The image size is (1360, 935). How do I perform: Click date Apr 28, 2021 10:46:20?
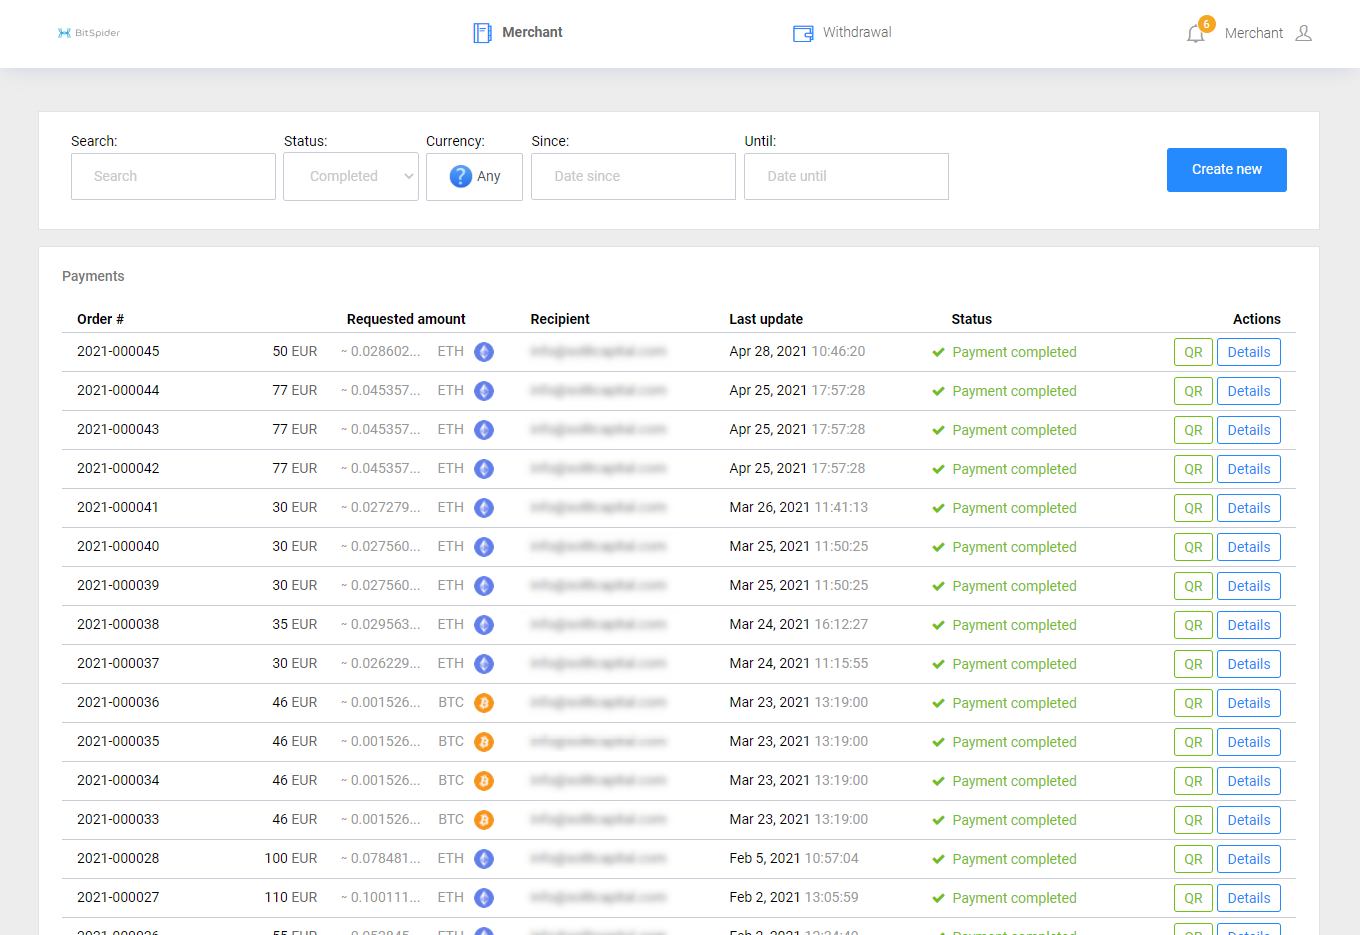pos(797,351)
